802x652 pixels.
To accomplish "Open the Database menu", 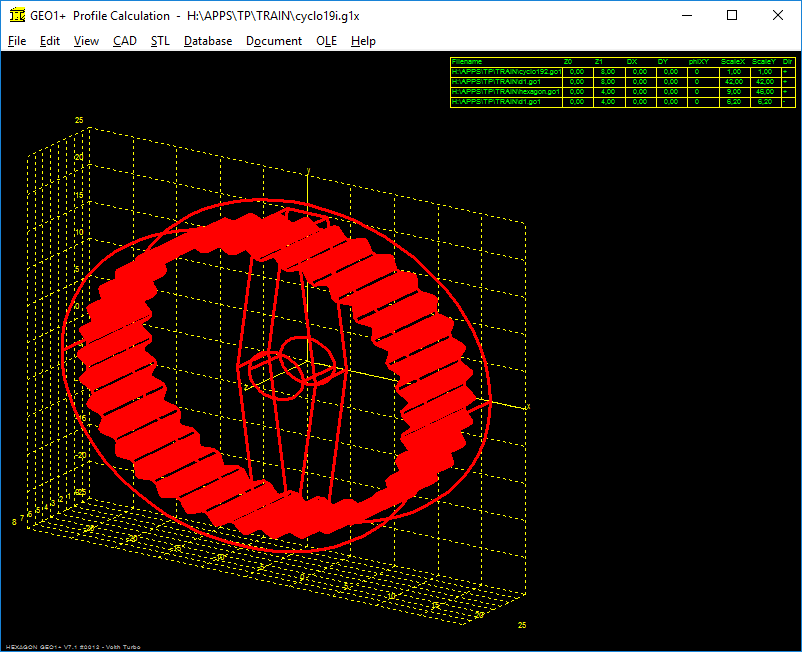I will coord(208,41).
